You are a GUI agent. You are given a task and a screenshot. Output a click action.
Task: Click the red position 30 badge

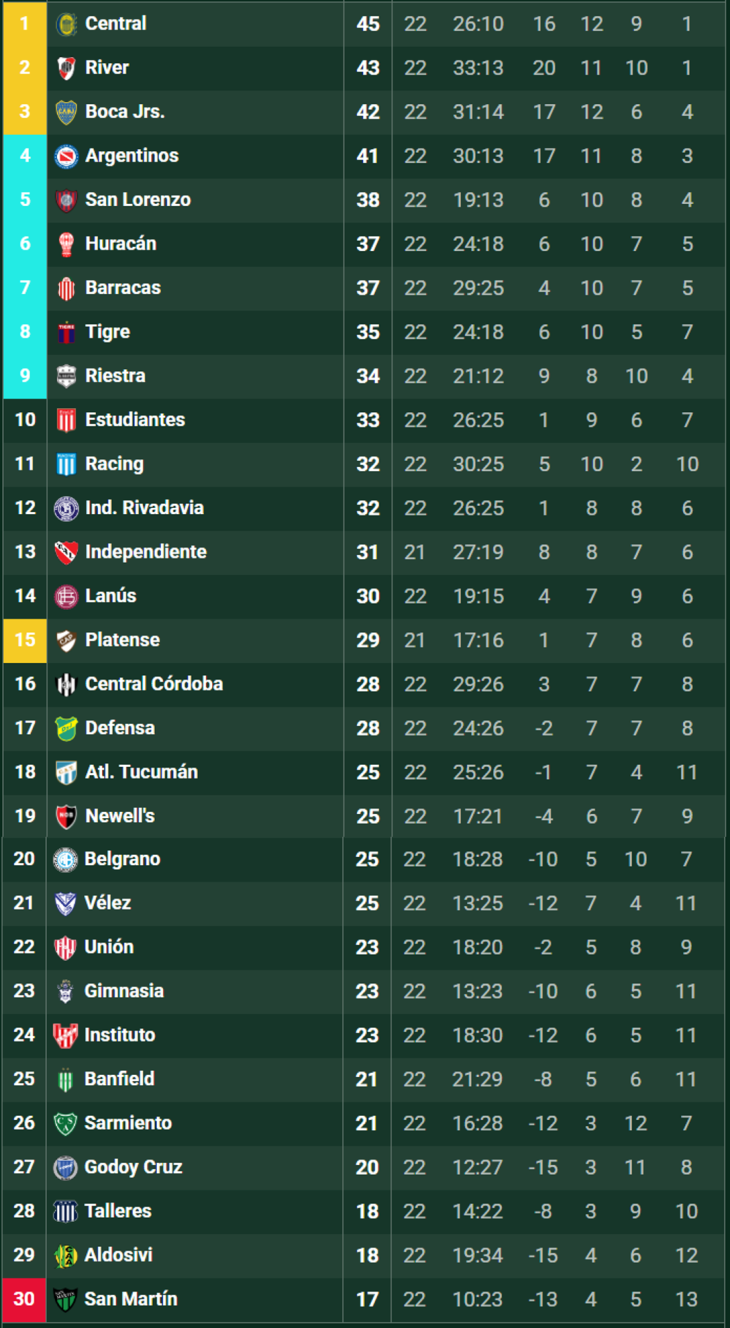[24, 1299]
